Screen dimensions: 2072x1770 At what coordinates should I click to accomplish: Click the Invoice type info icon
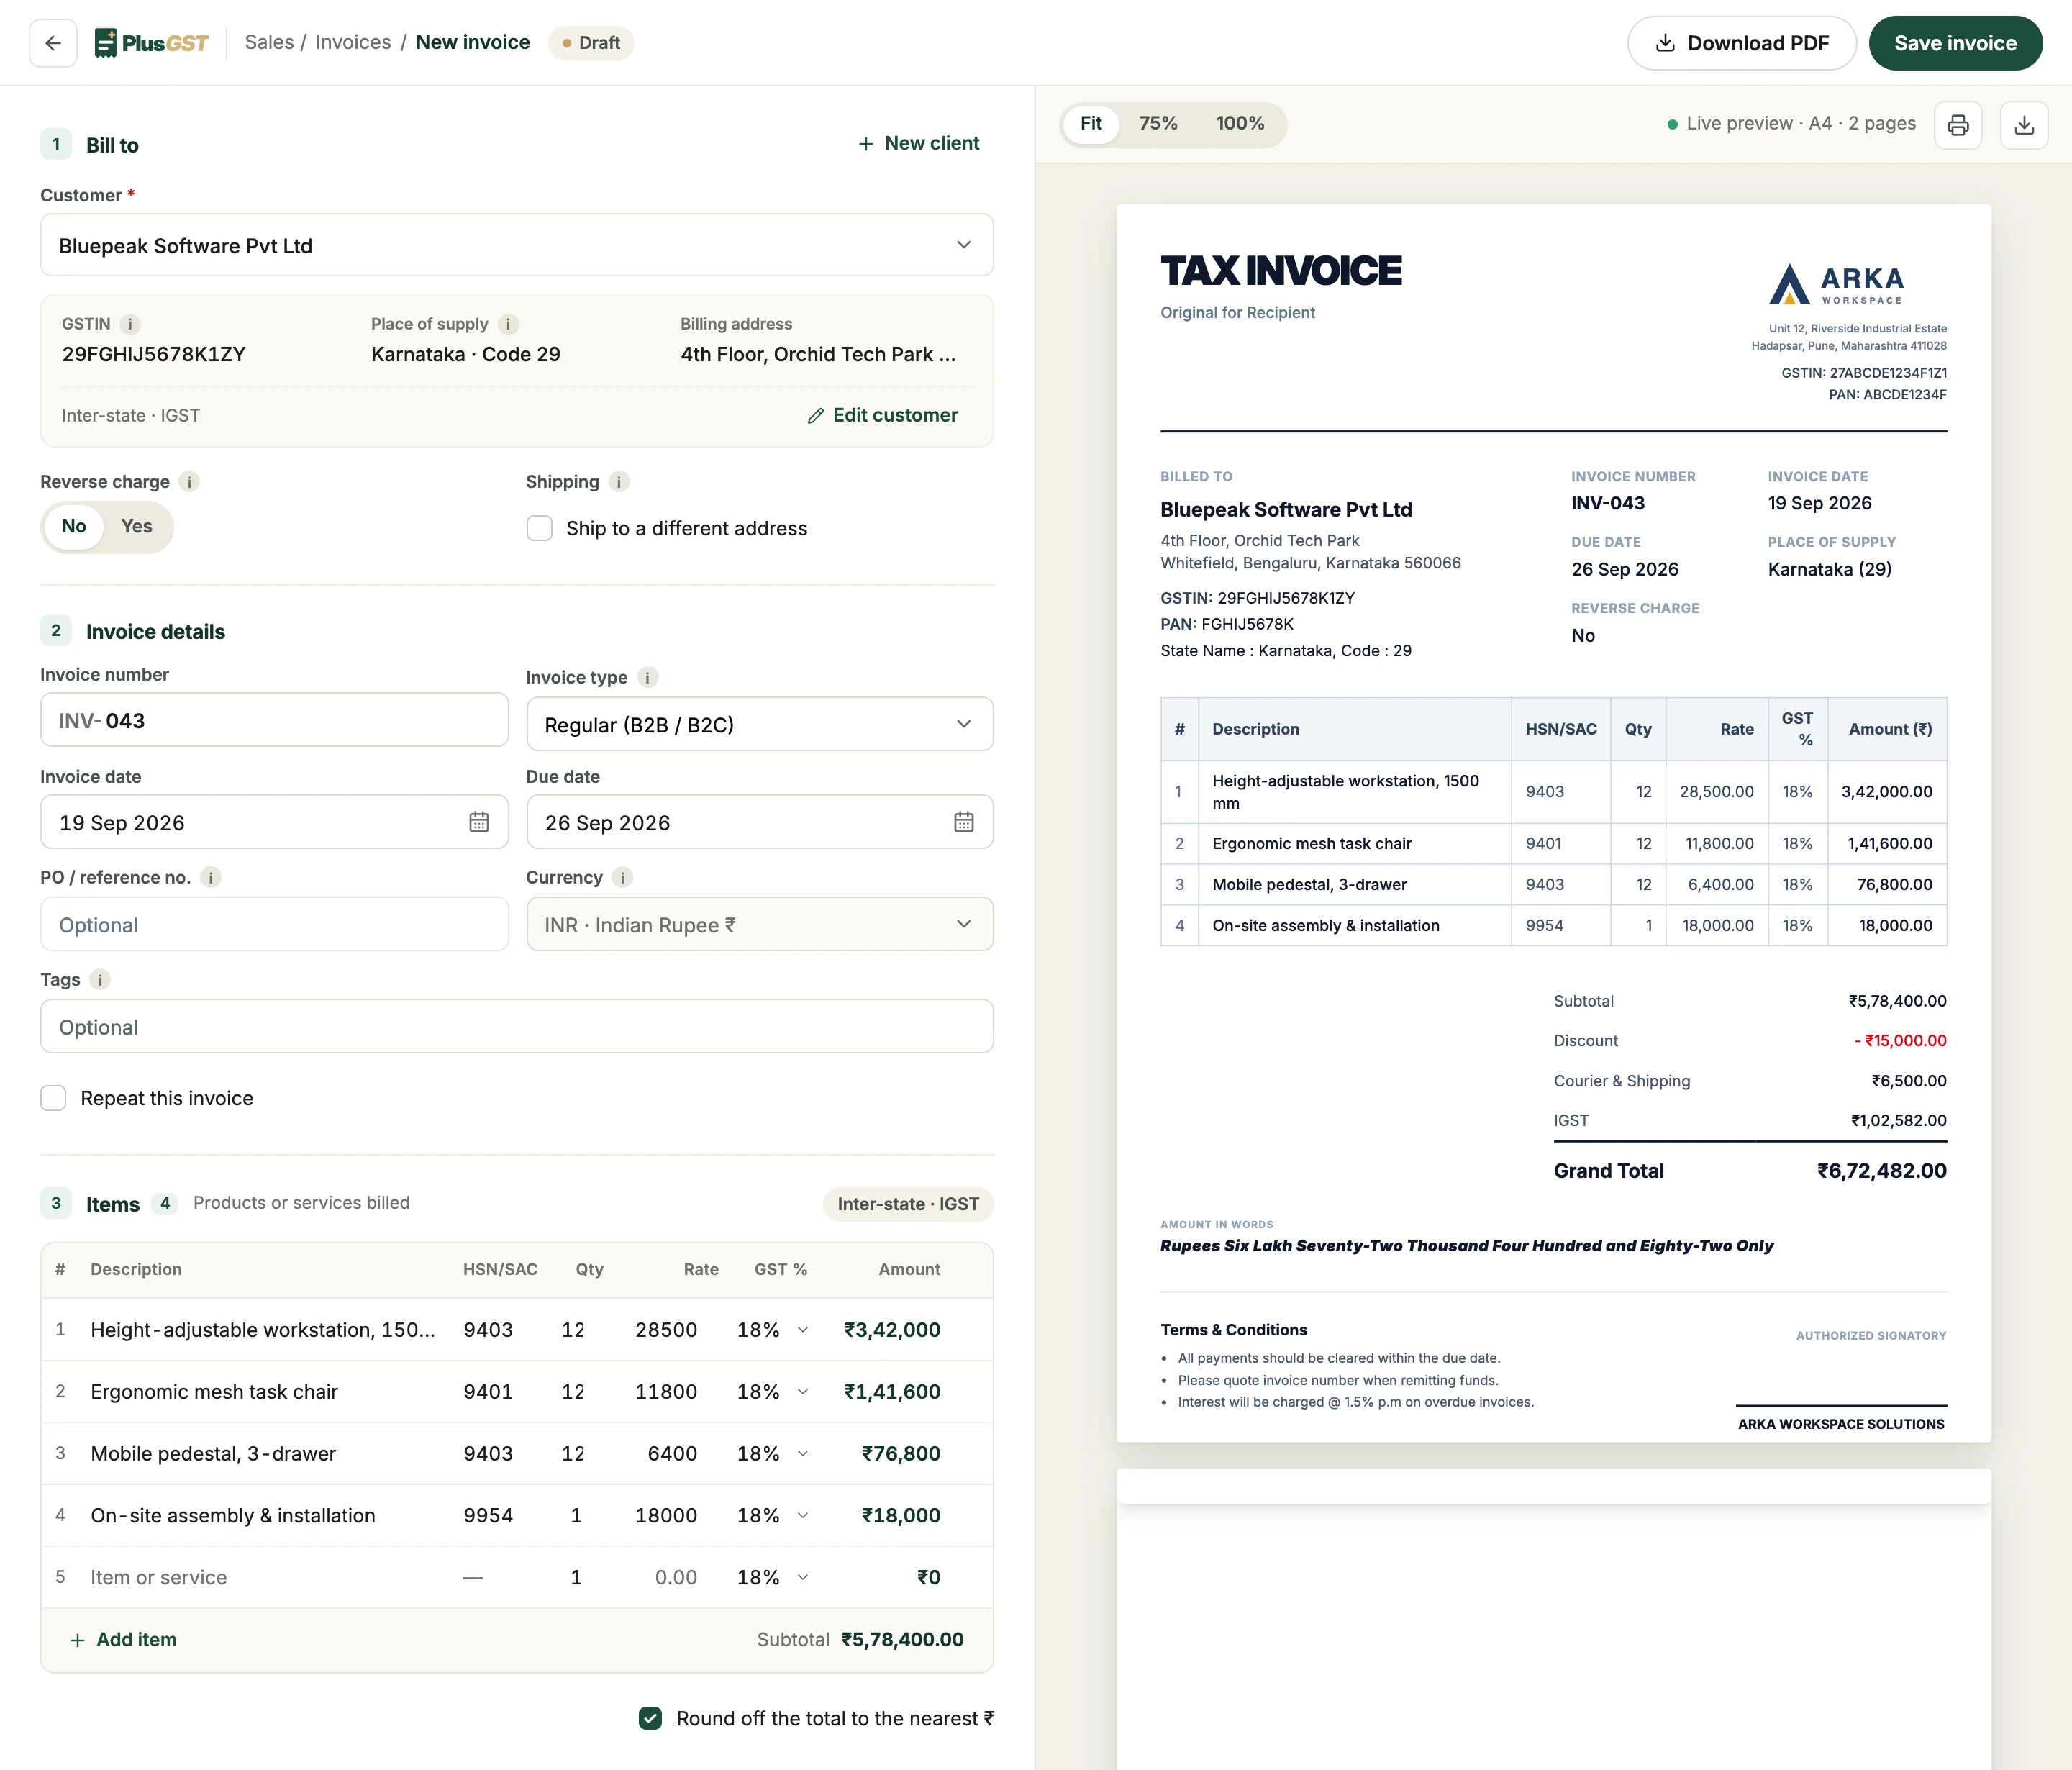(x=648, y=678)
